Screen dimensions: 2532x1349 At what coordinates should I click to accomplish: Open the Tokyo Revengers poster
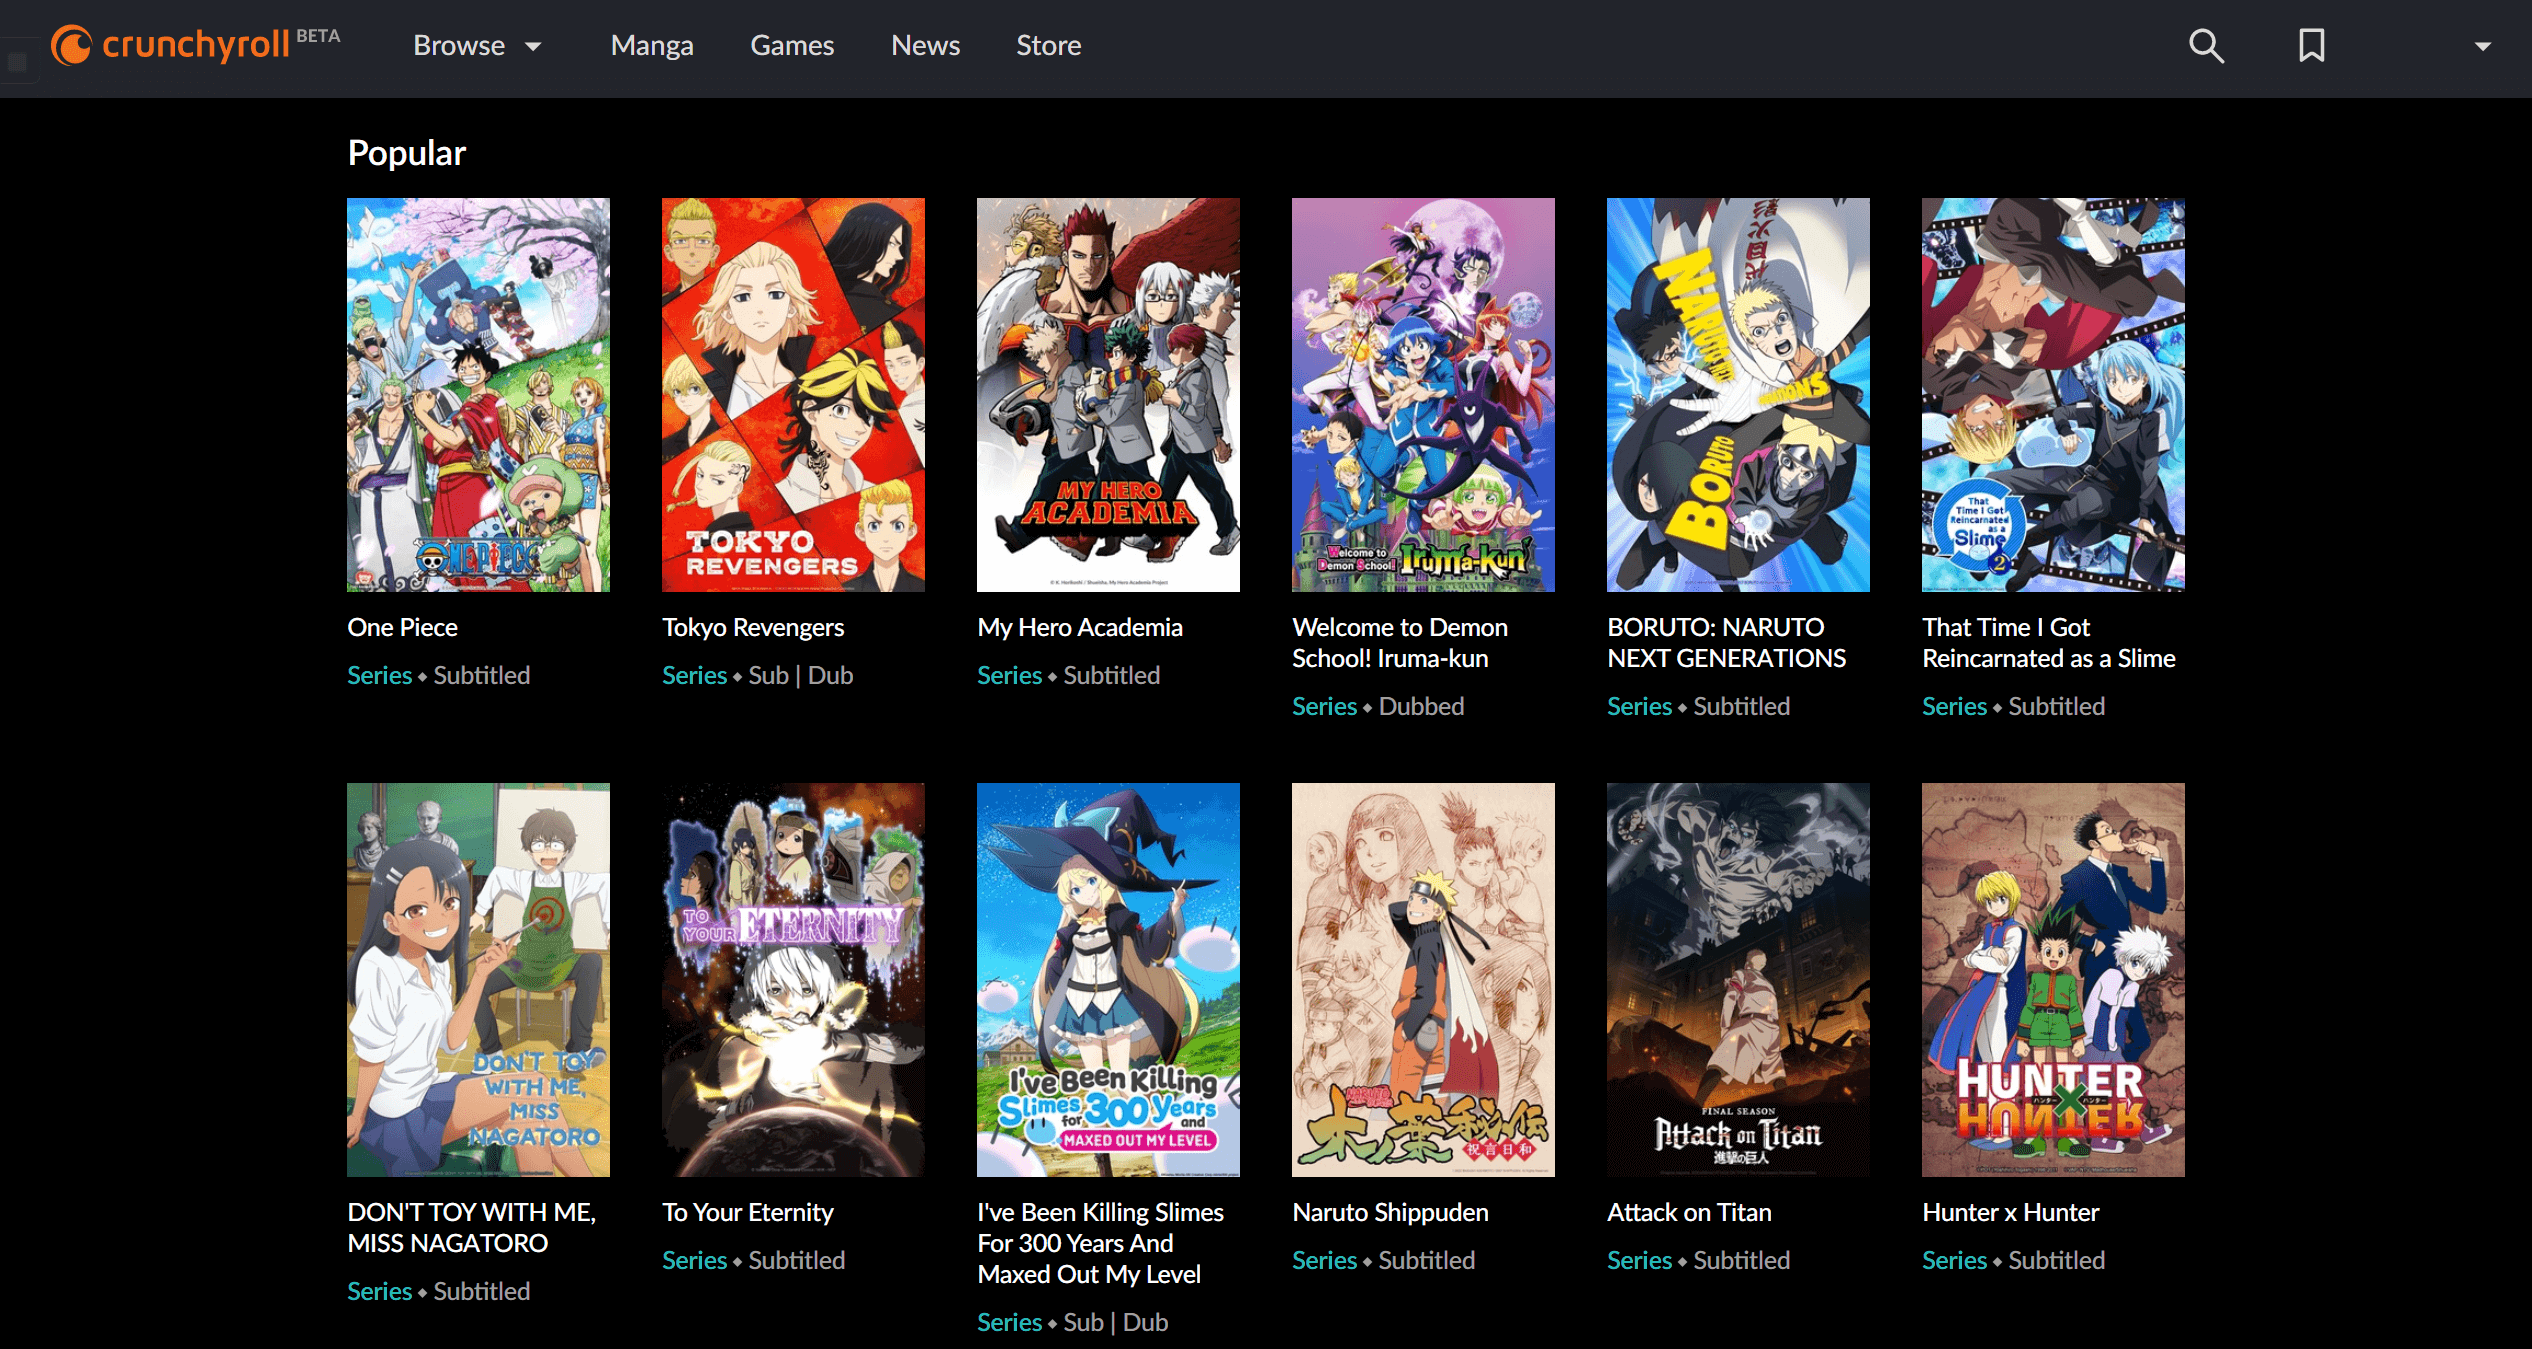pyautogui.click(x=793, y=395)
